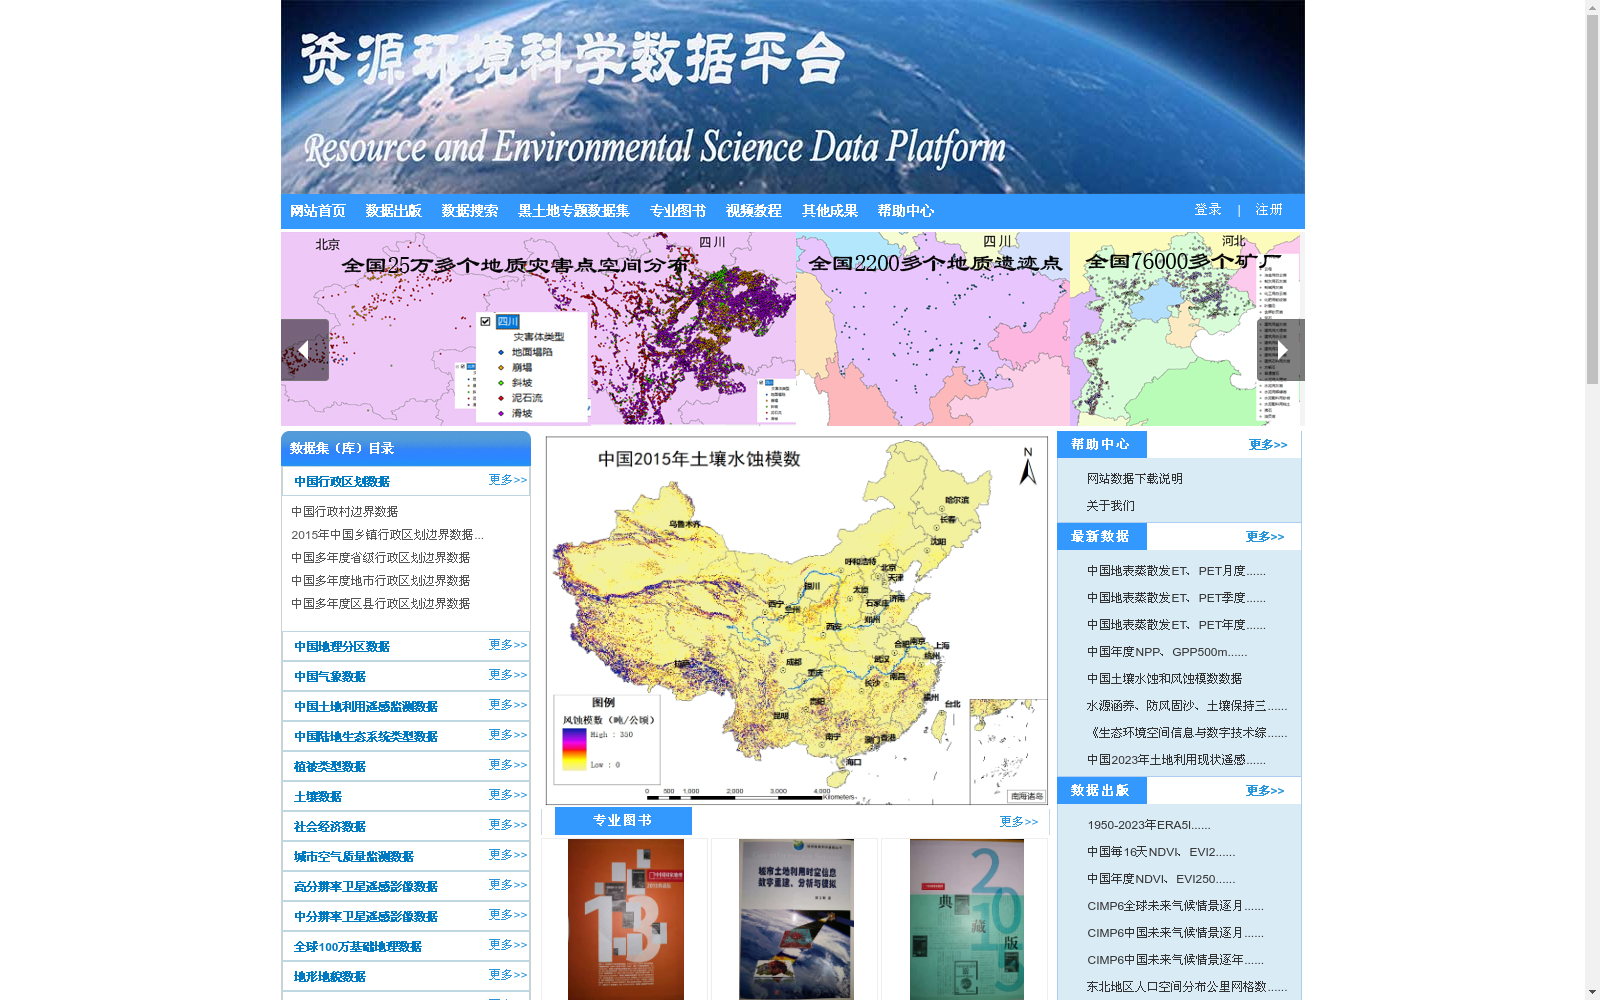Image resolution: width=1600 pixels, height=1000 pixels.
Task: Open 网站数据下载说明 help link
Action: 1135,479
